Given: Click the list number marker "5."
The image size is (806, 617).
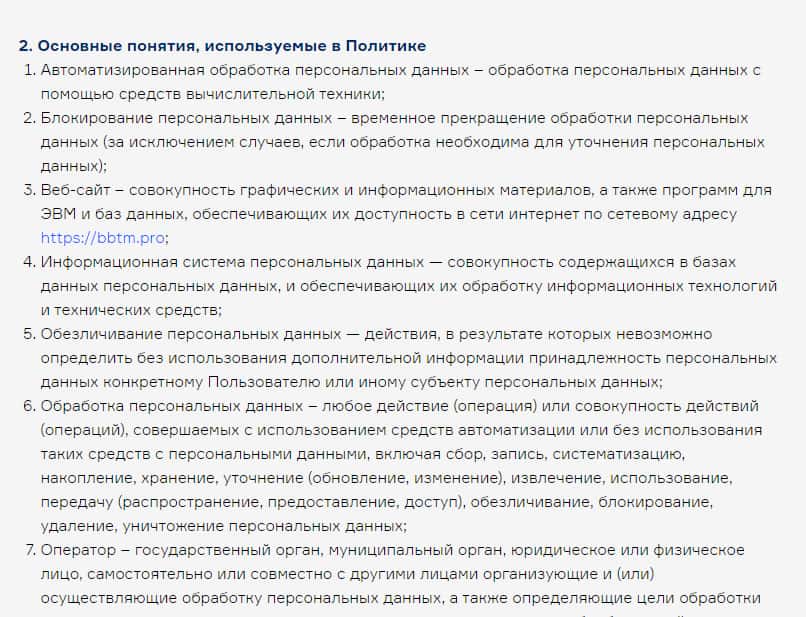Looking at the screenshot, I should (x=29, y=334).
